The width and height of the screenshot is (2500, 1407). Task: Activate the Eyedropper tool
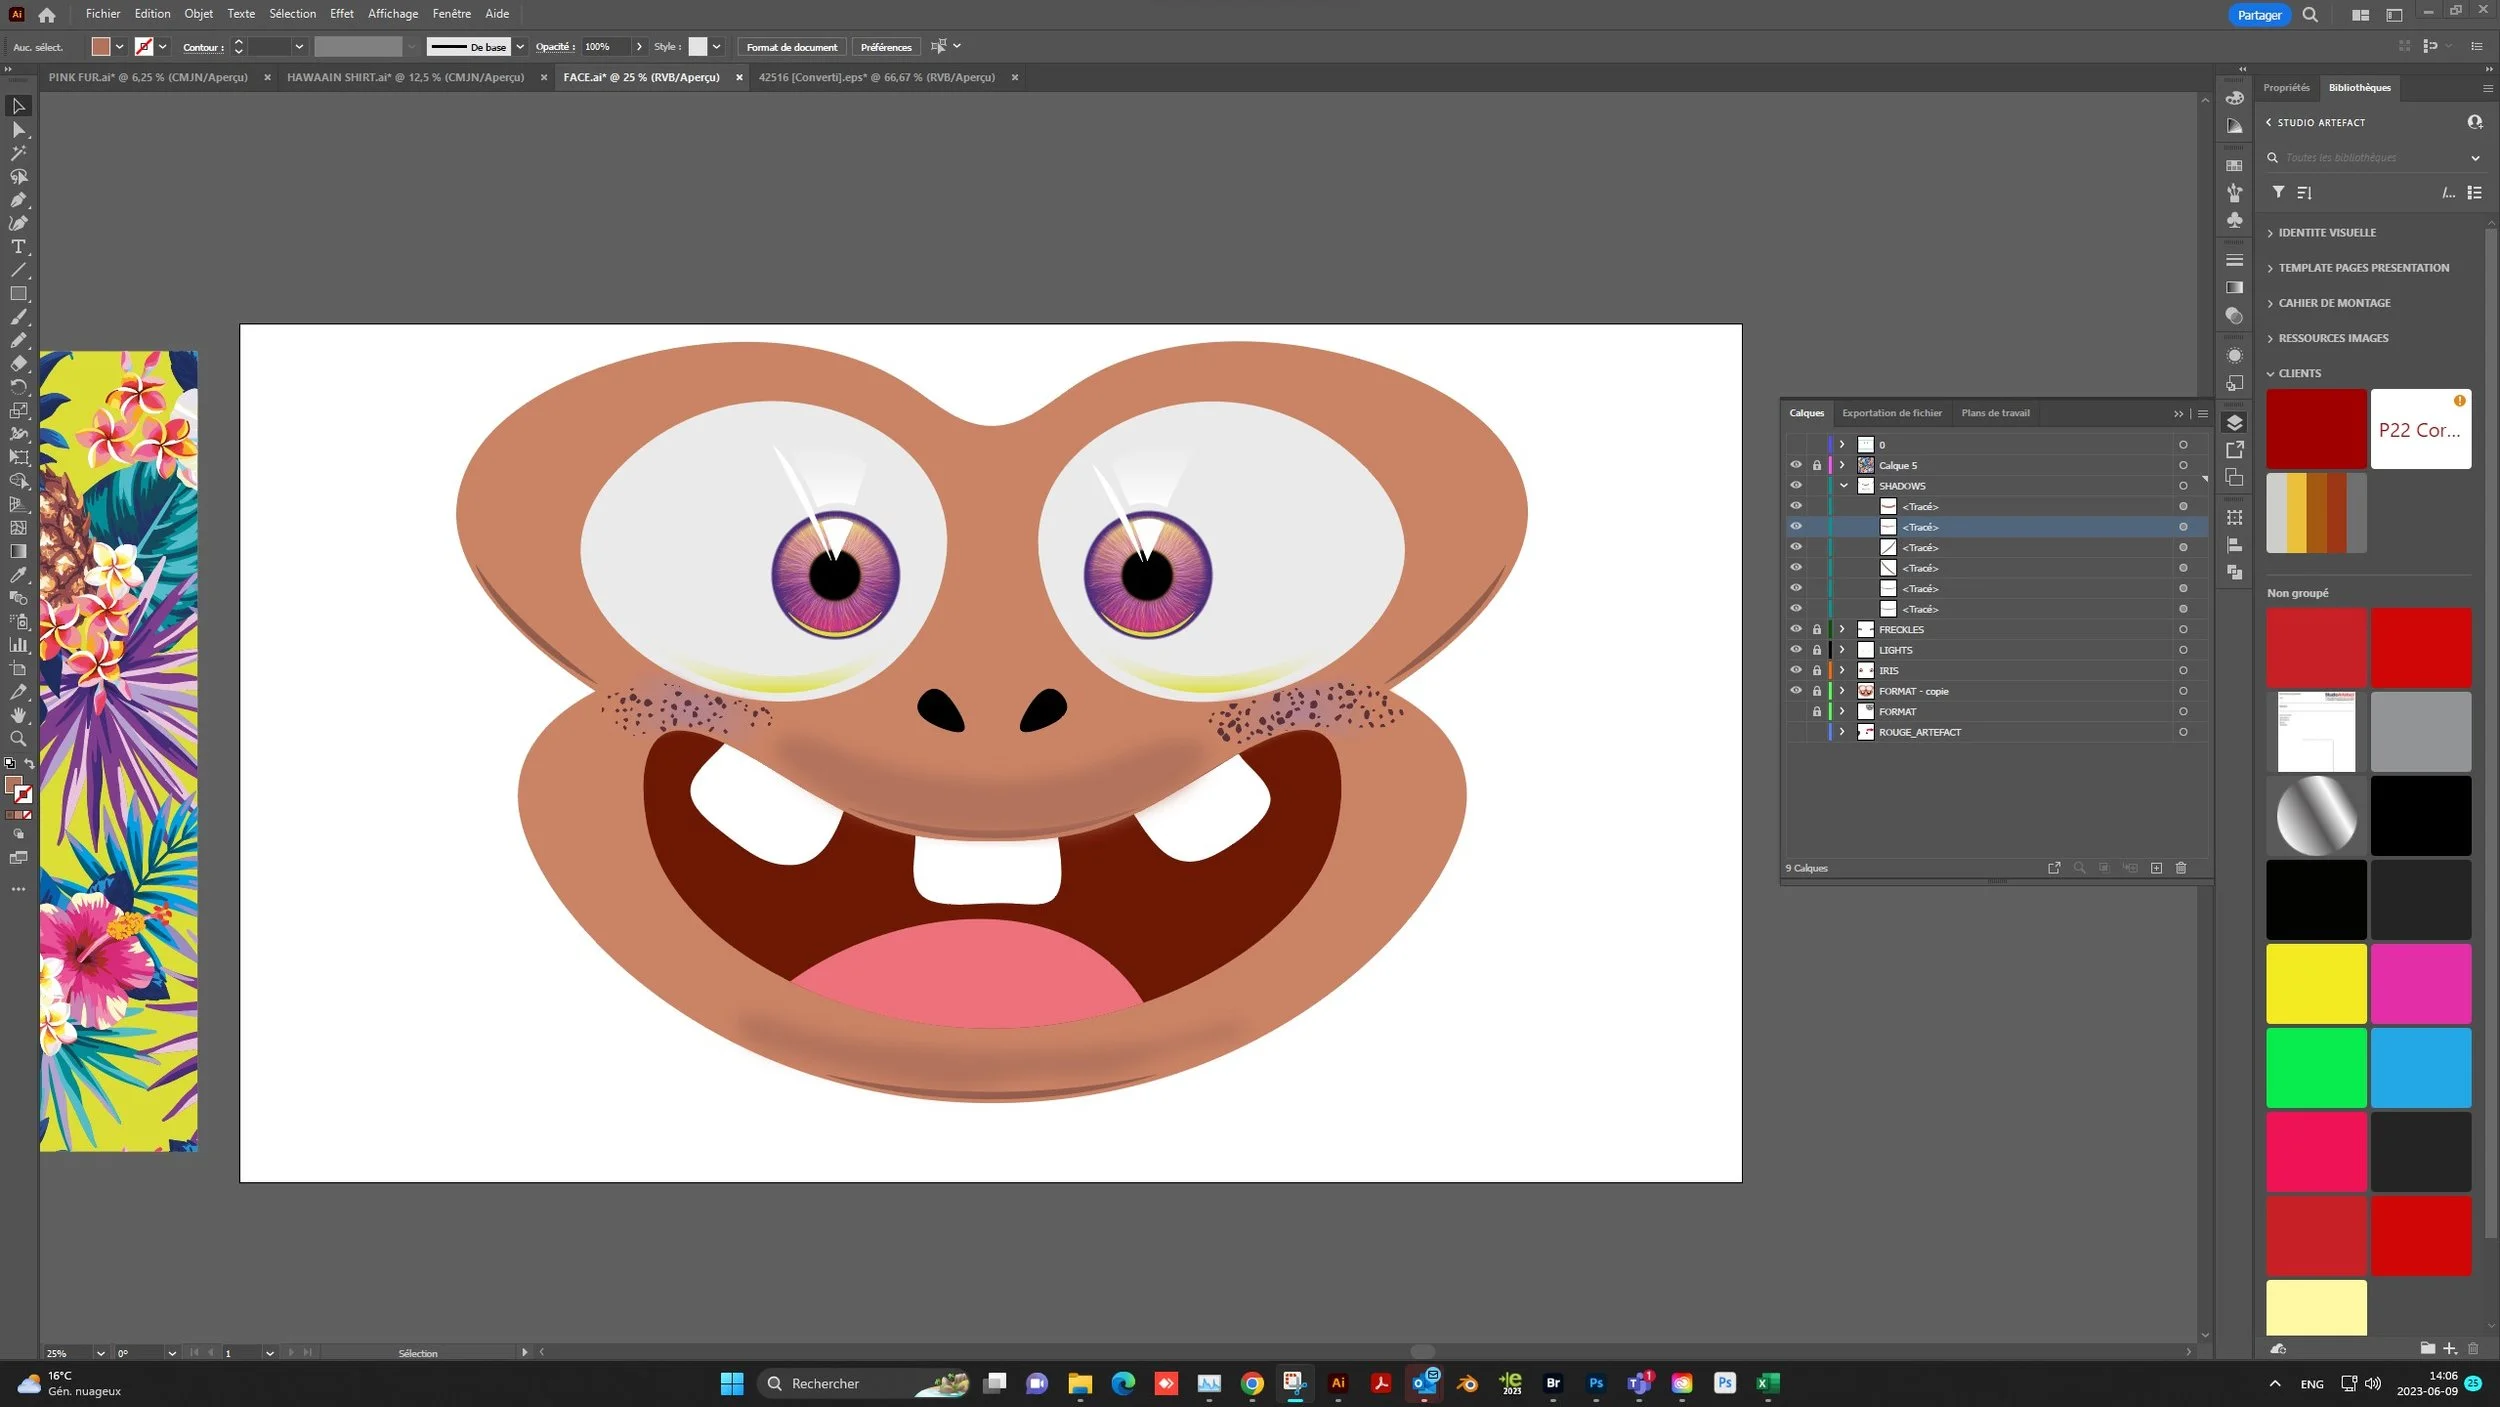tap(18, 575)
